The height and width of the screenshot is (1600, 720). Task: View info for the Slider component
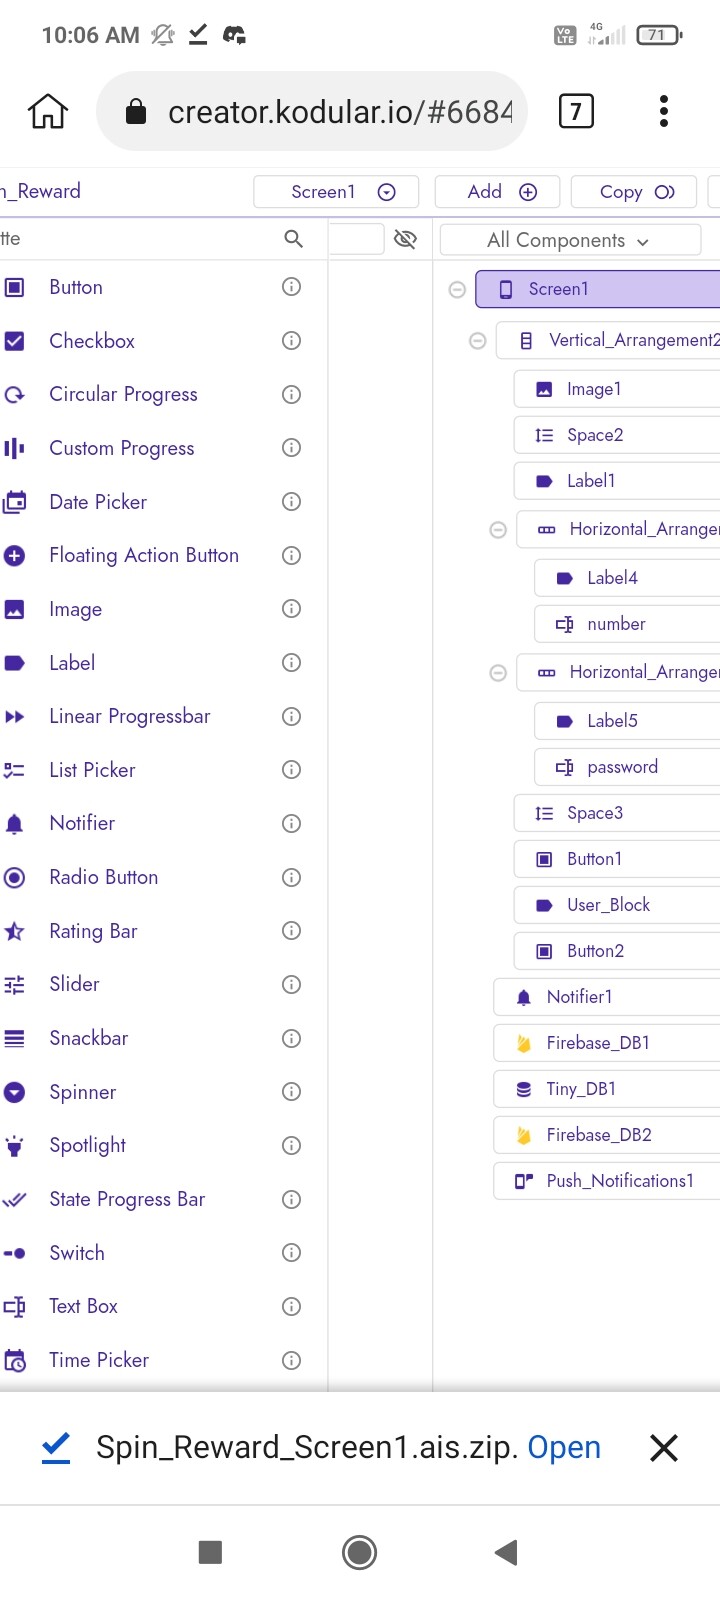point(291,984)
